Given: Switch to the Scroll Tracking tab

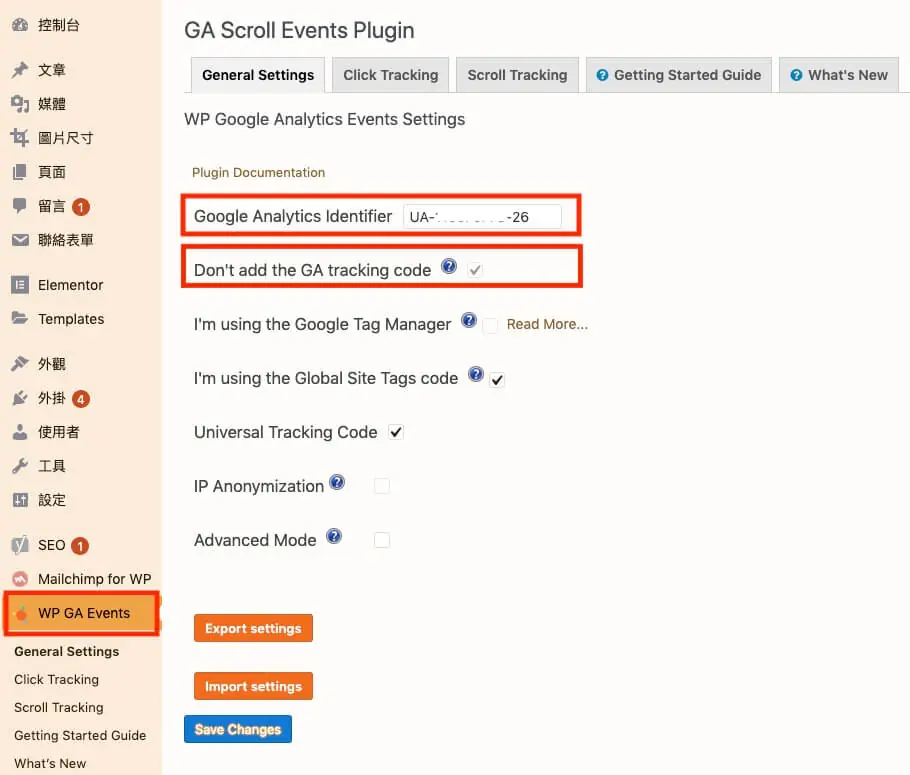Looking at the screenshot, I should [517, 75].
